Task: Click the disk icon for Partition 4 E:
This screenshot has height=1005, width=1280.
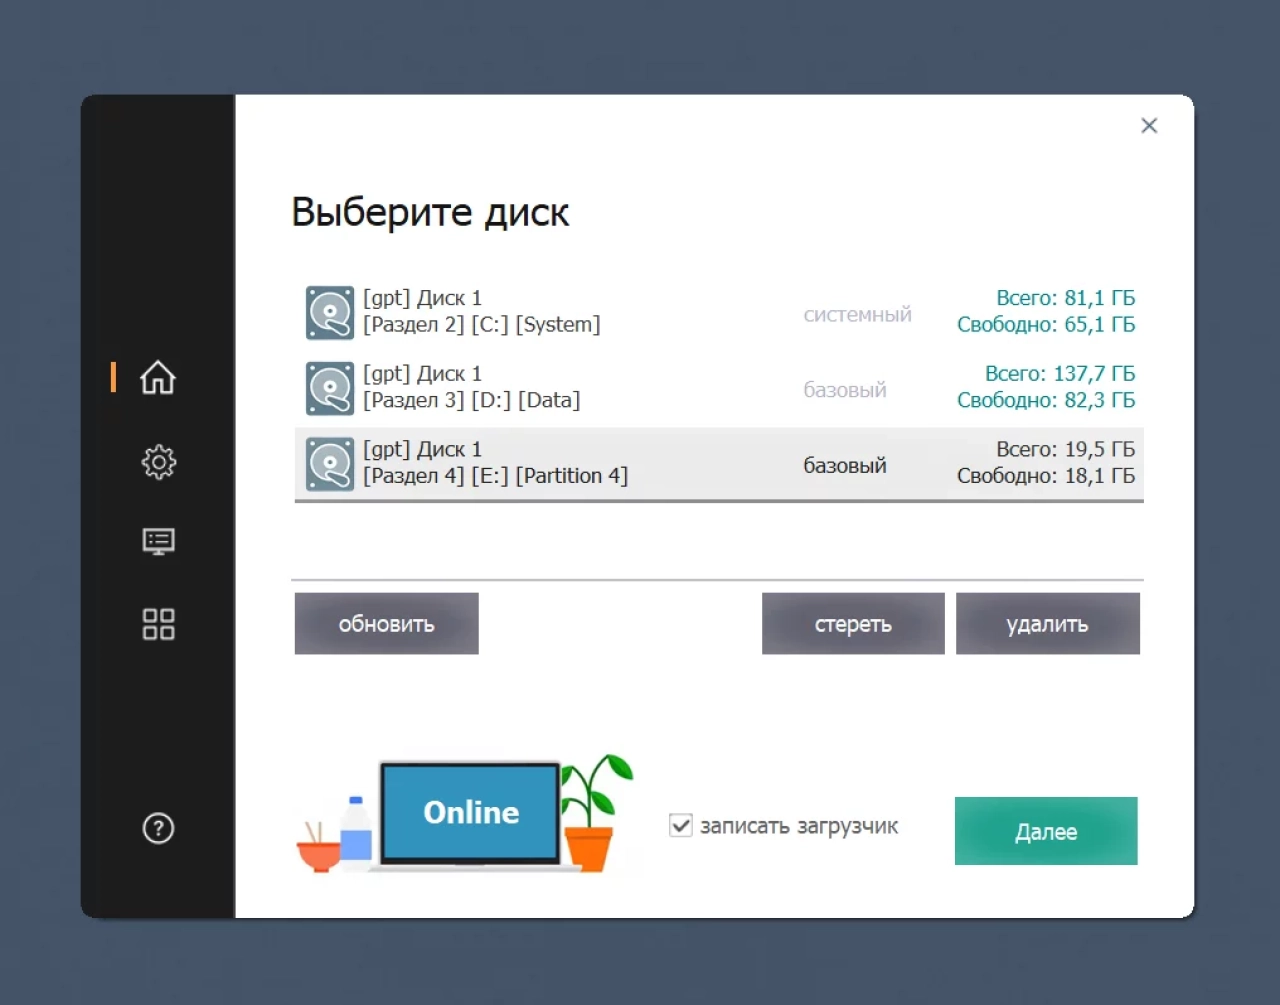Action: pos(330,464)
